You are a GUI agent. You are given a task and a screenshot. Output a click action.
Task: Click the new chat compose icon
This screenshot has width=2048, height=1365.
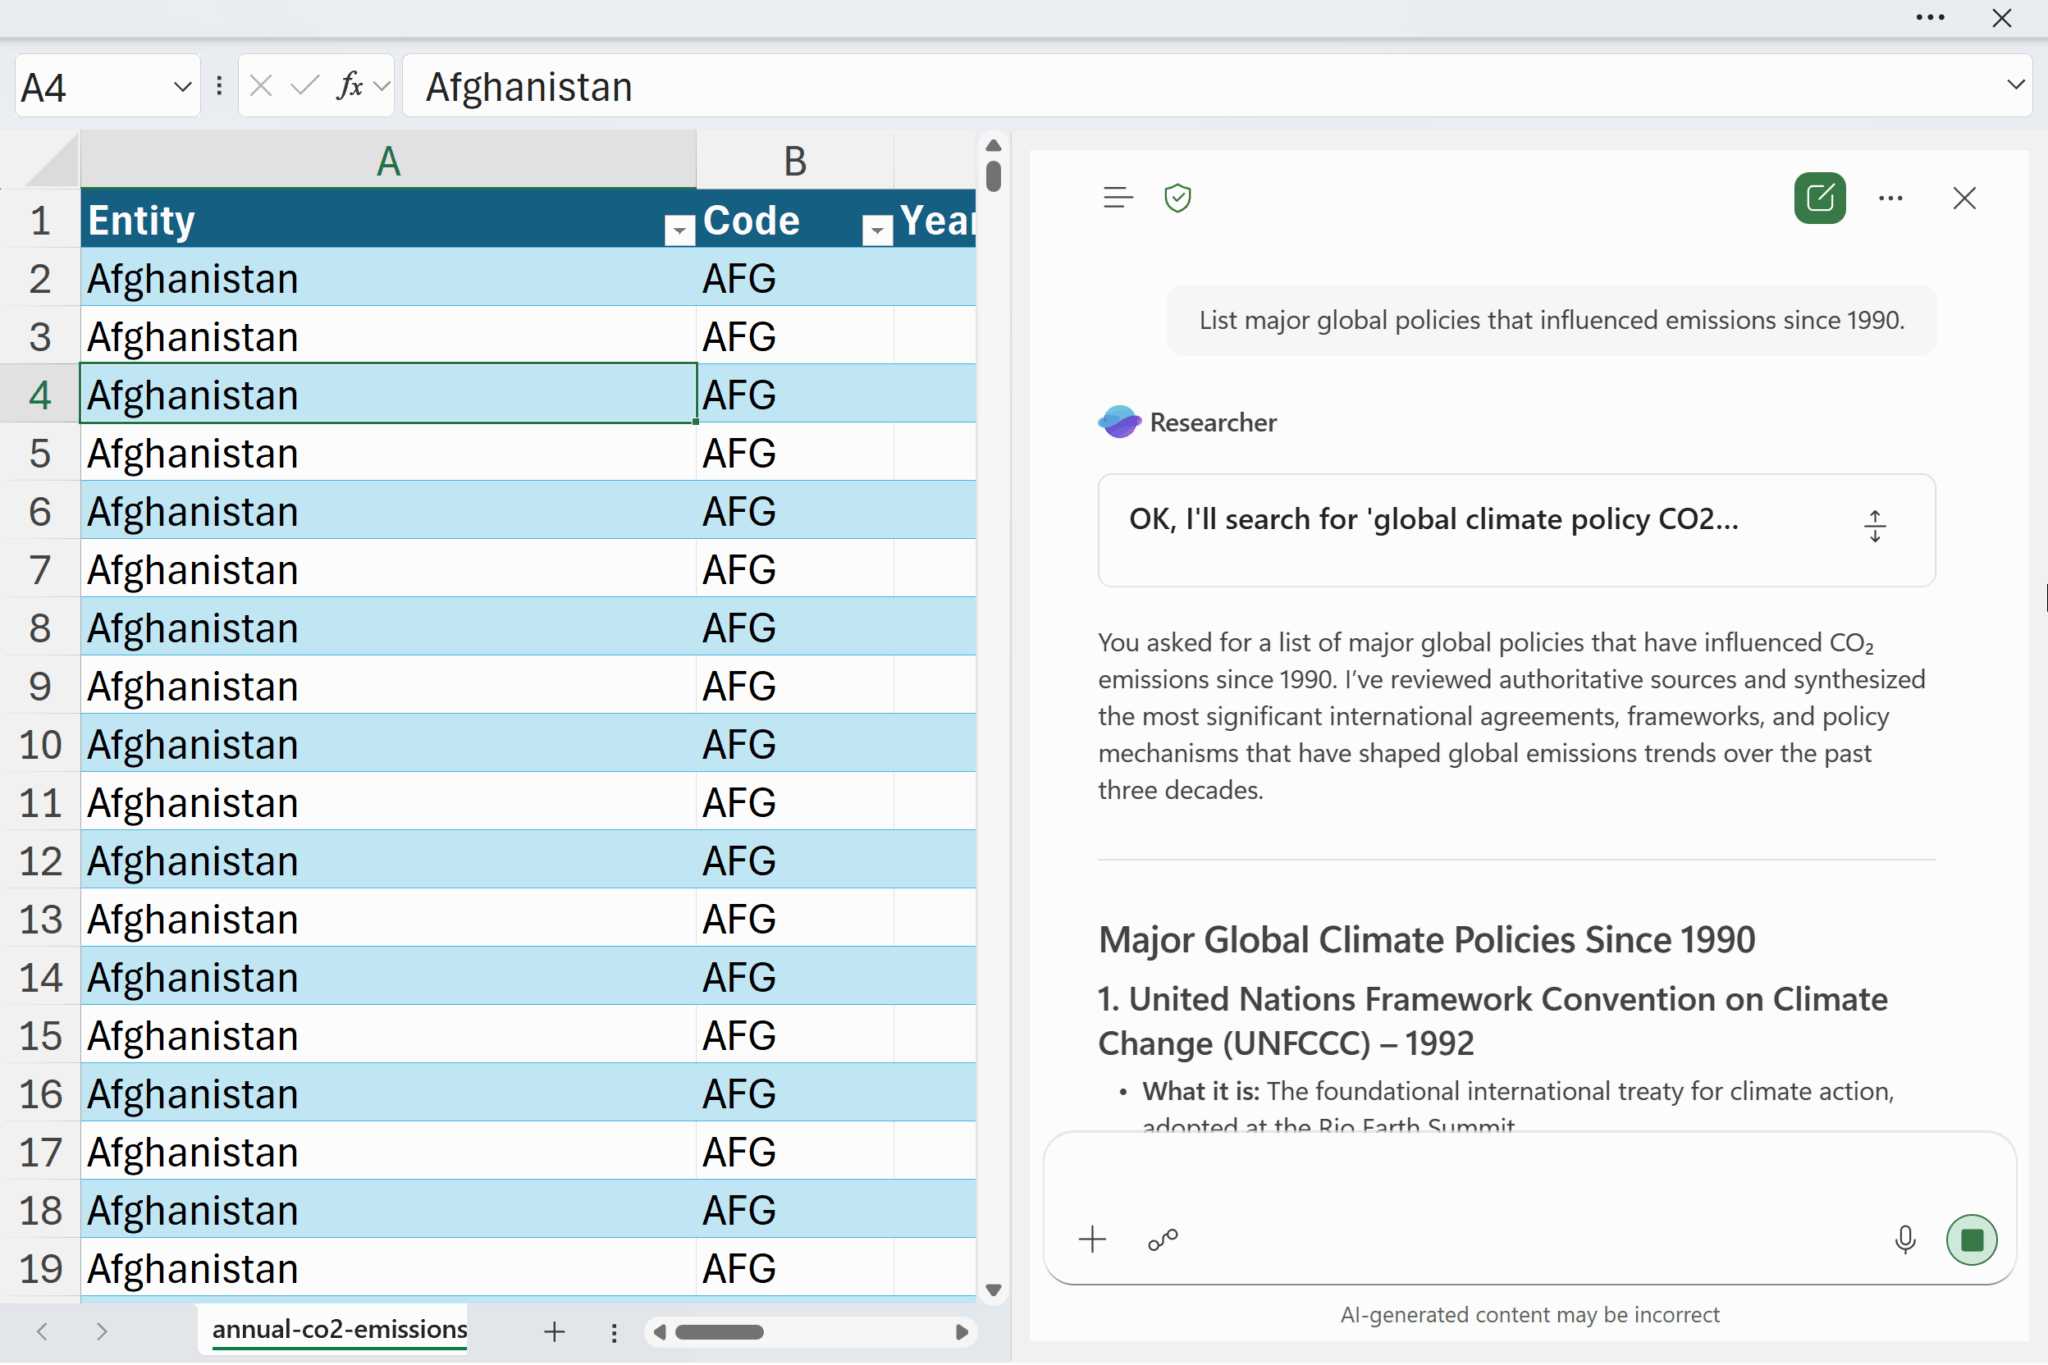coord(1819,198)
